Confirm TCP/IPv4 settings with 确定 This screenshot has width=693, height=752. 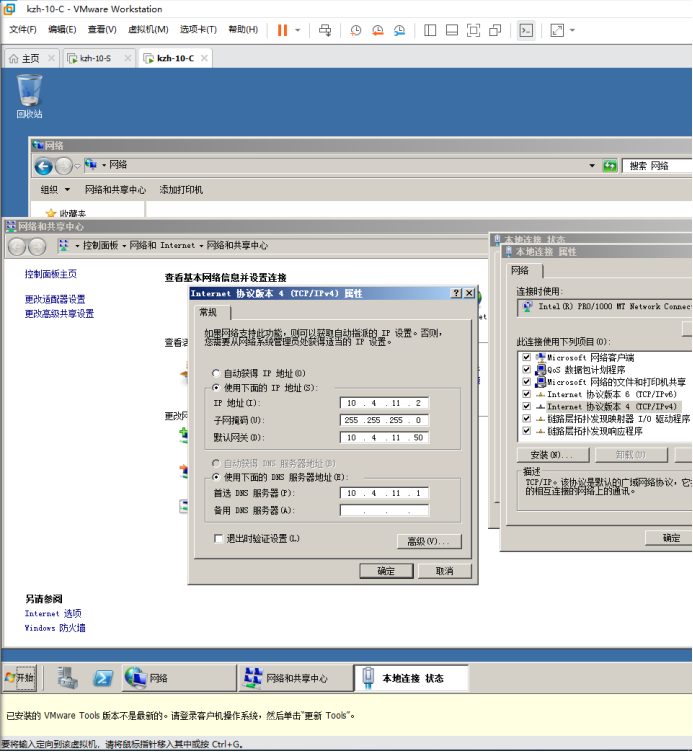tap(386, 571)
